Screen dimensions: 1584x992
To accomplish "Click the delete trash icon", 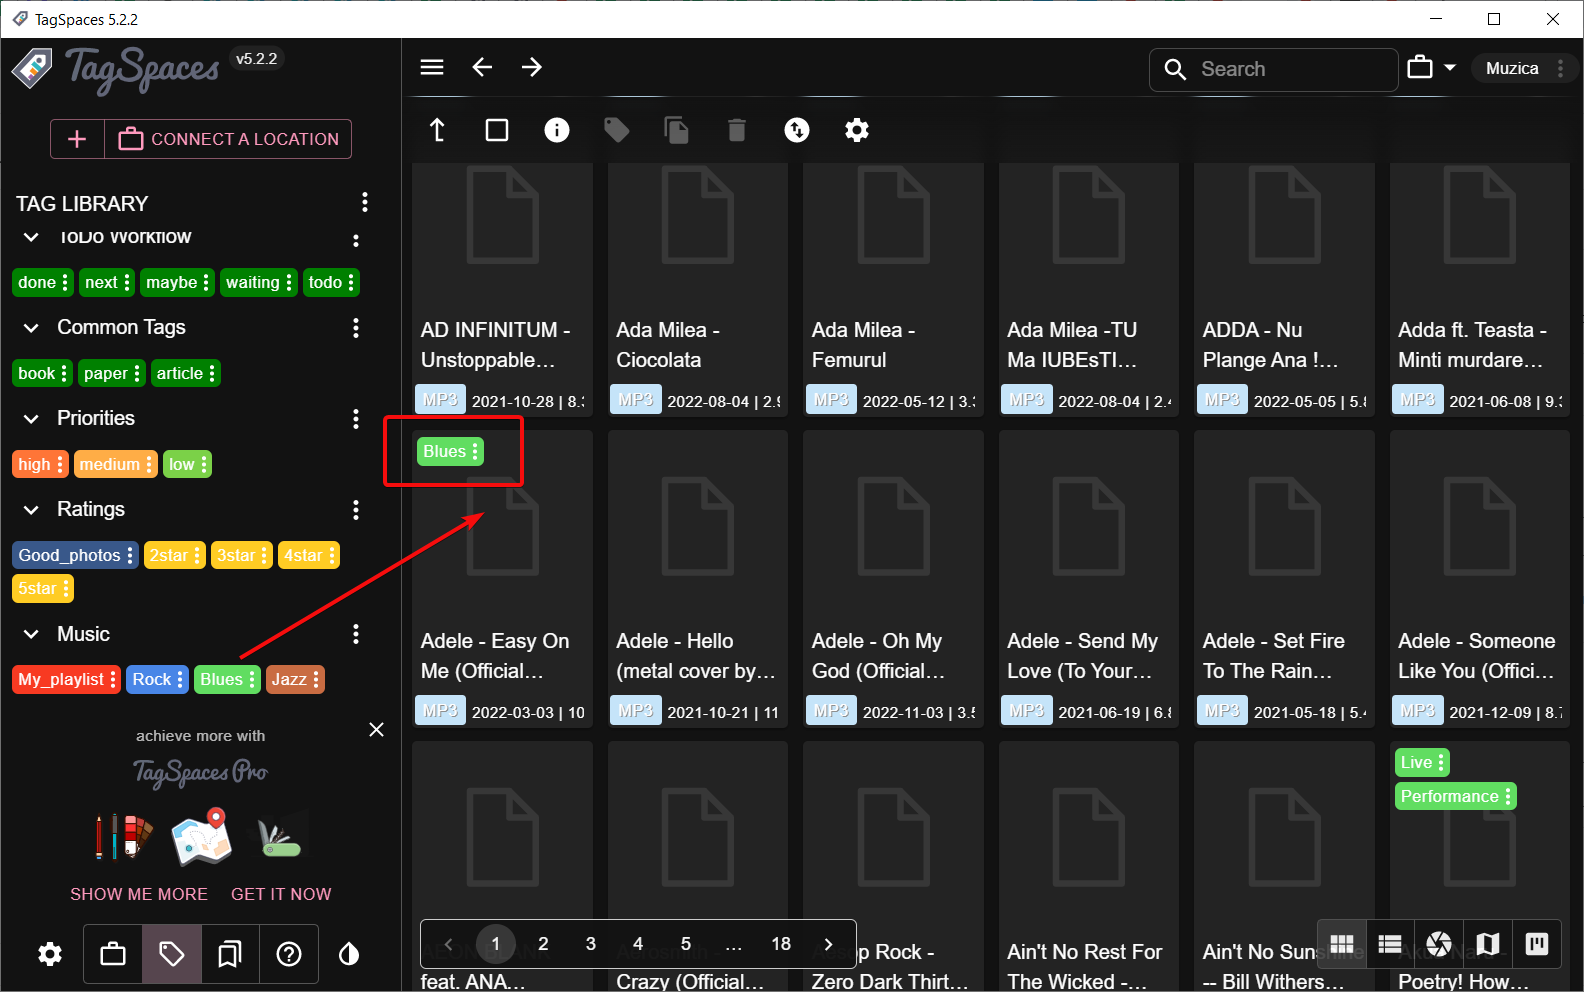I will point(737,130).
